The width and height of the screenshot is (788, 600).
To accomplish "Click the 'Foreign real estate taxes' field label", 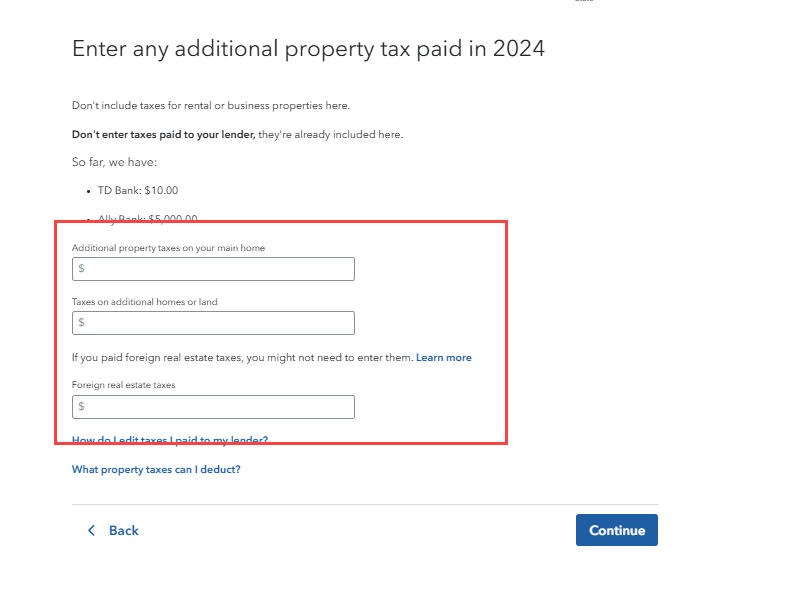I will tap(123, 384).
